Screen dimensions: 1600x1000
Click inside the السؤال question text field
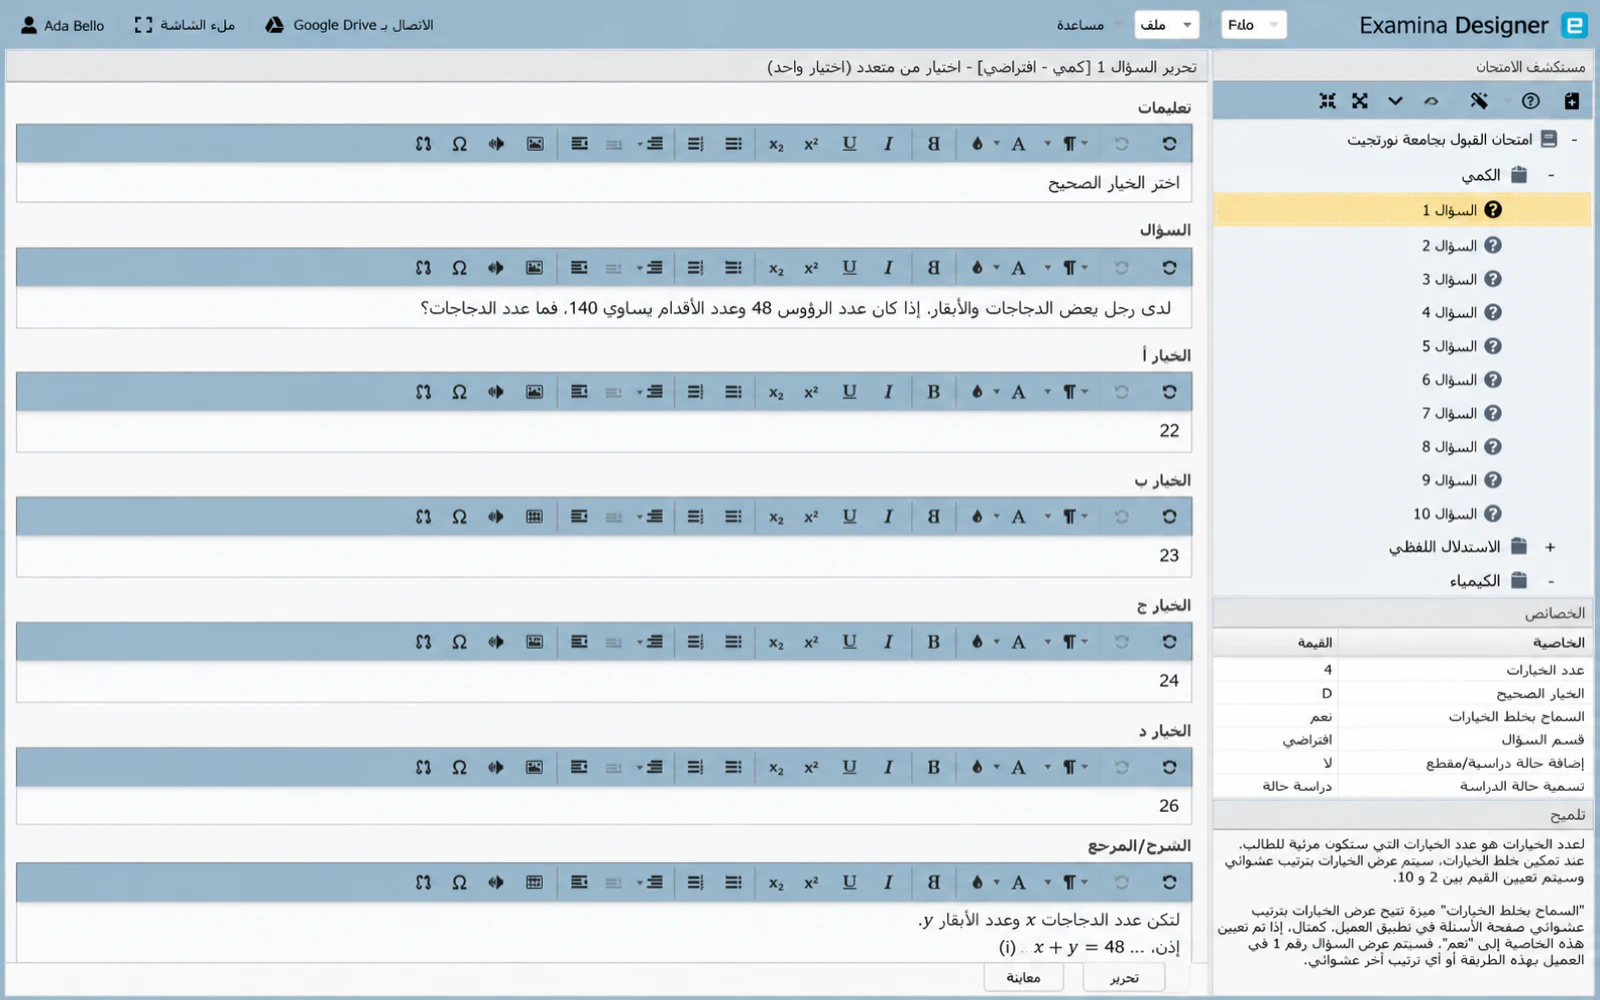tap(604, 308)
